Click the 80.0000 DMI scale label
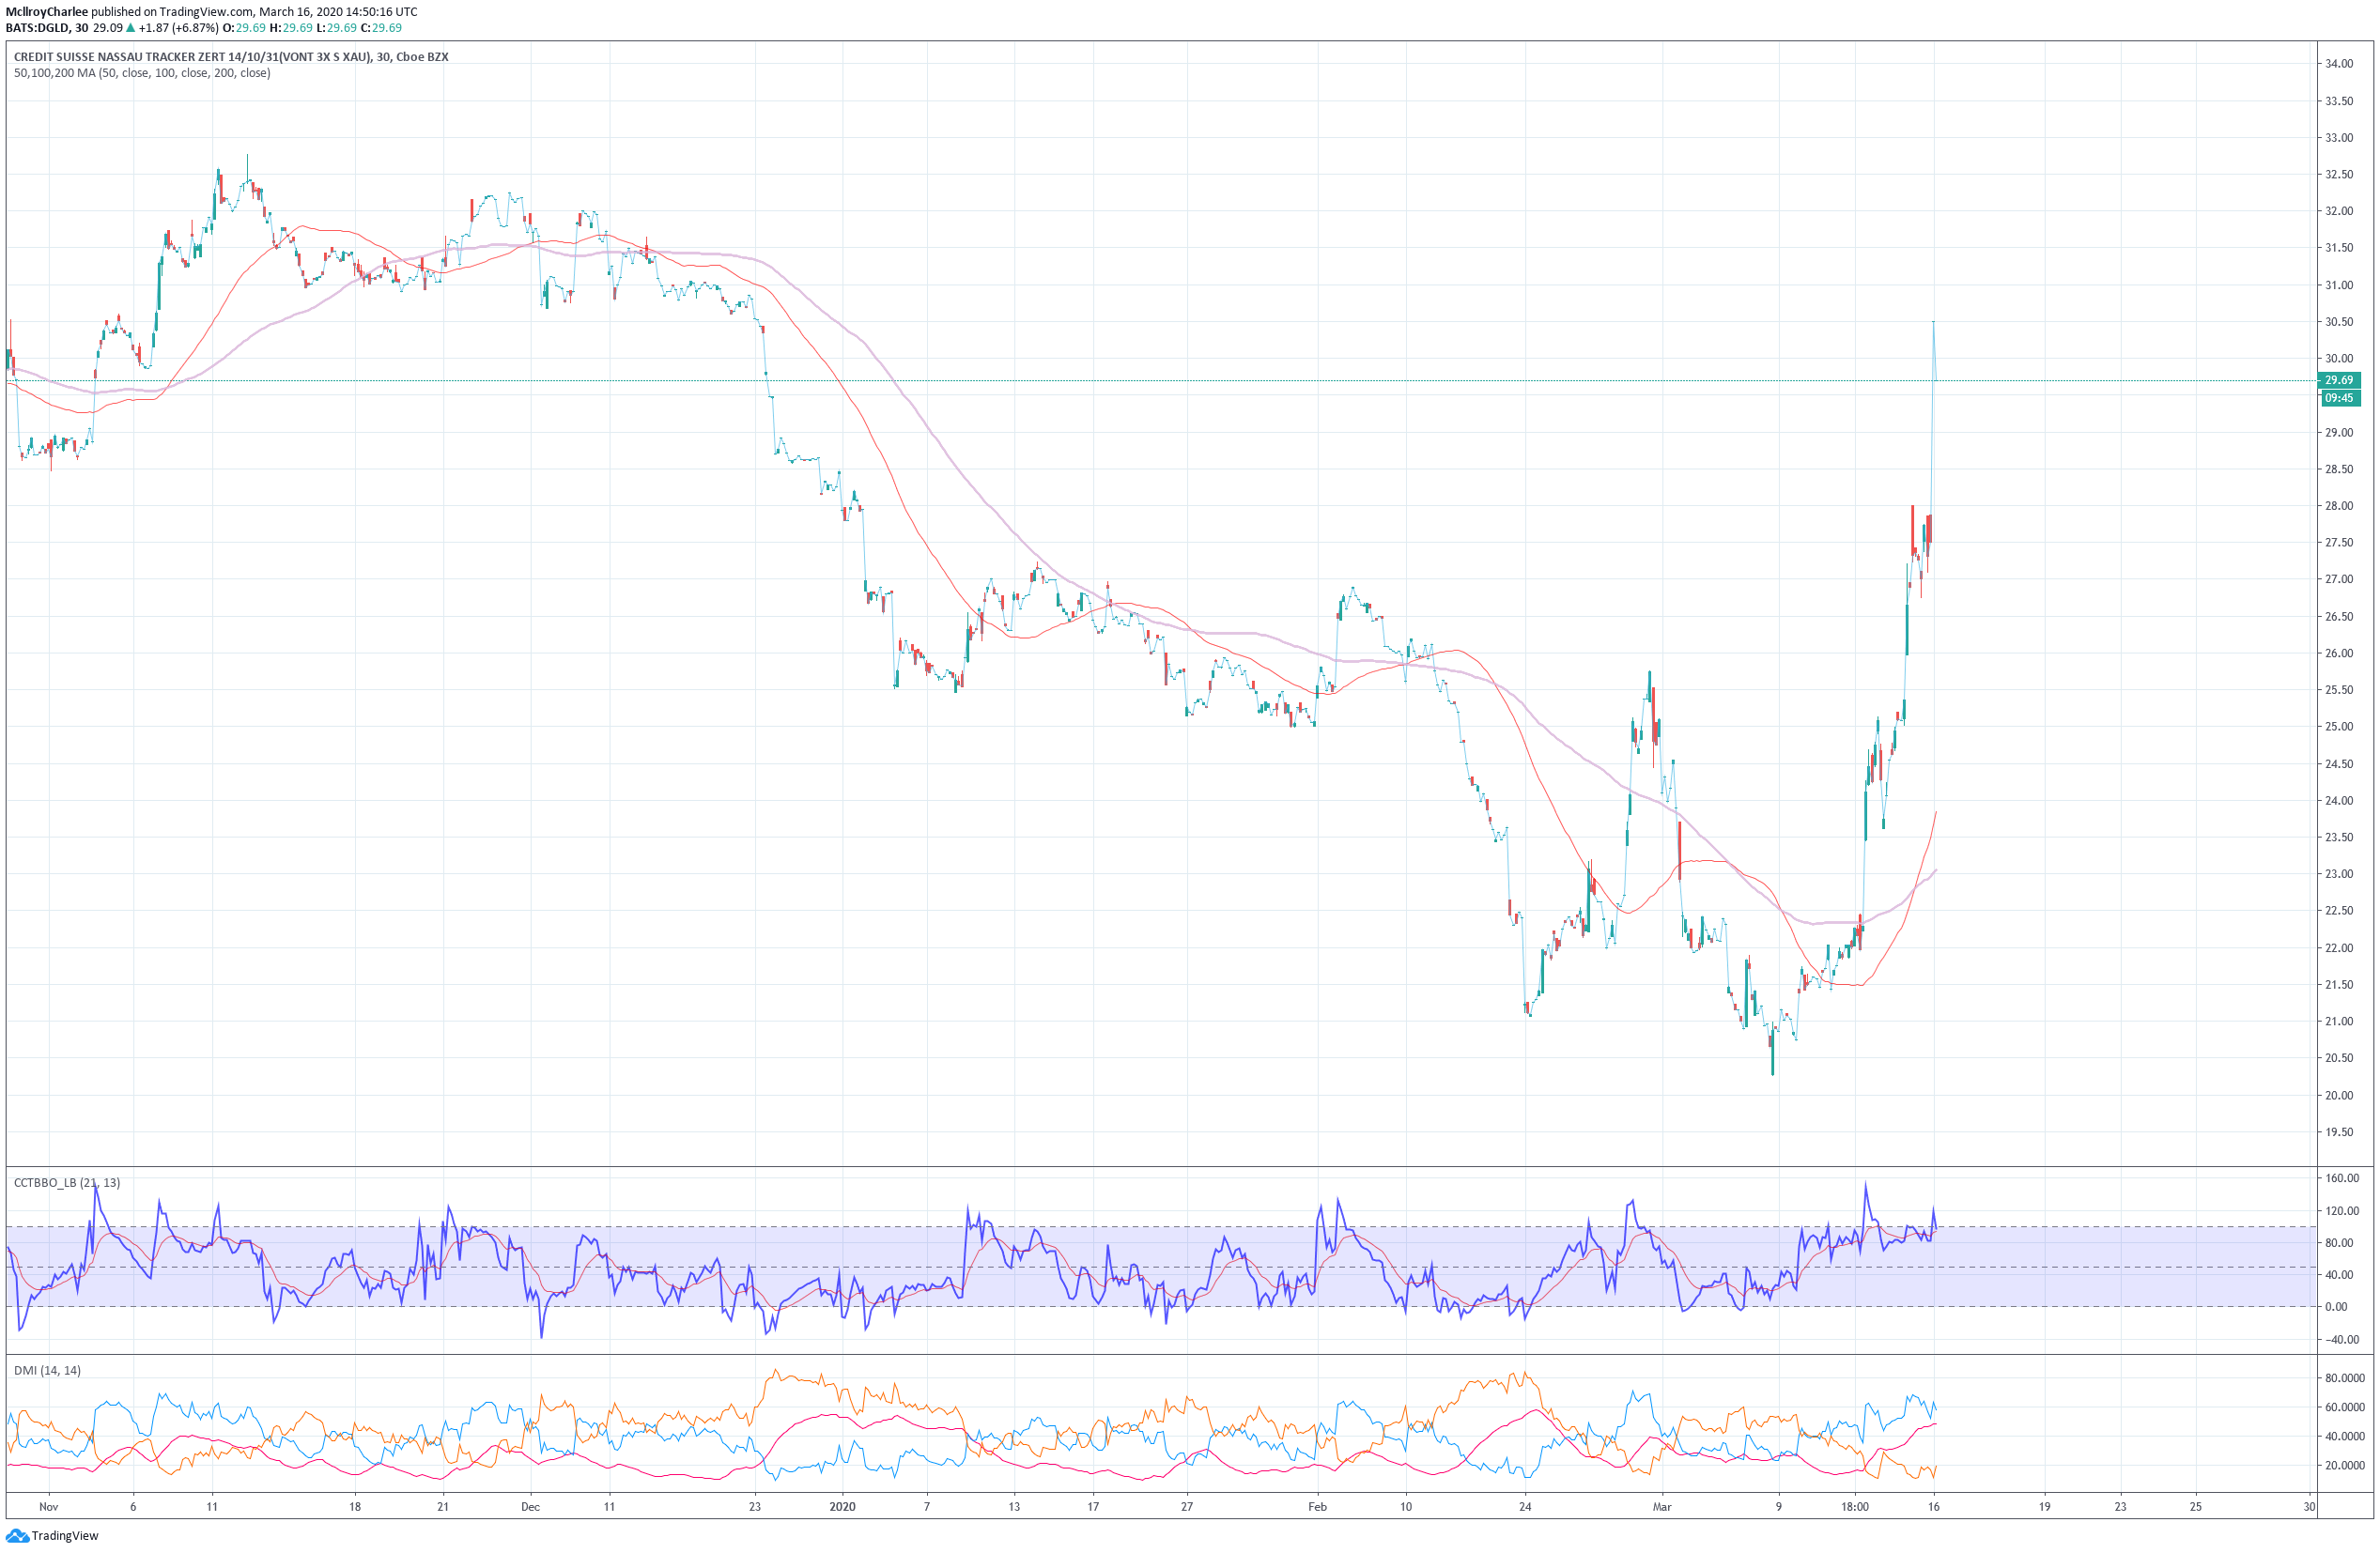 (x=2345, y=1378)
